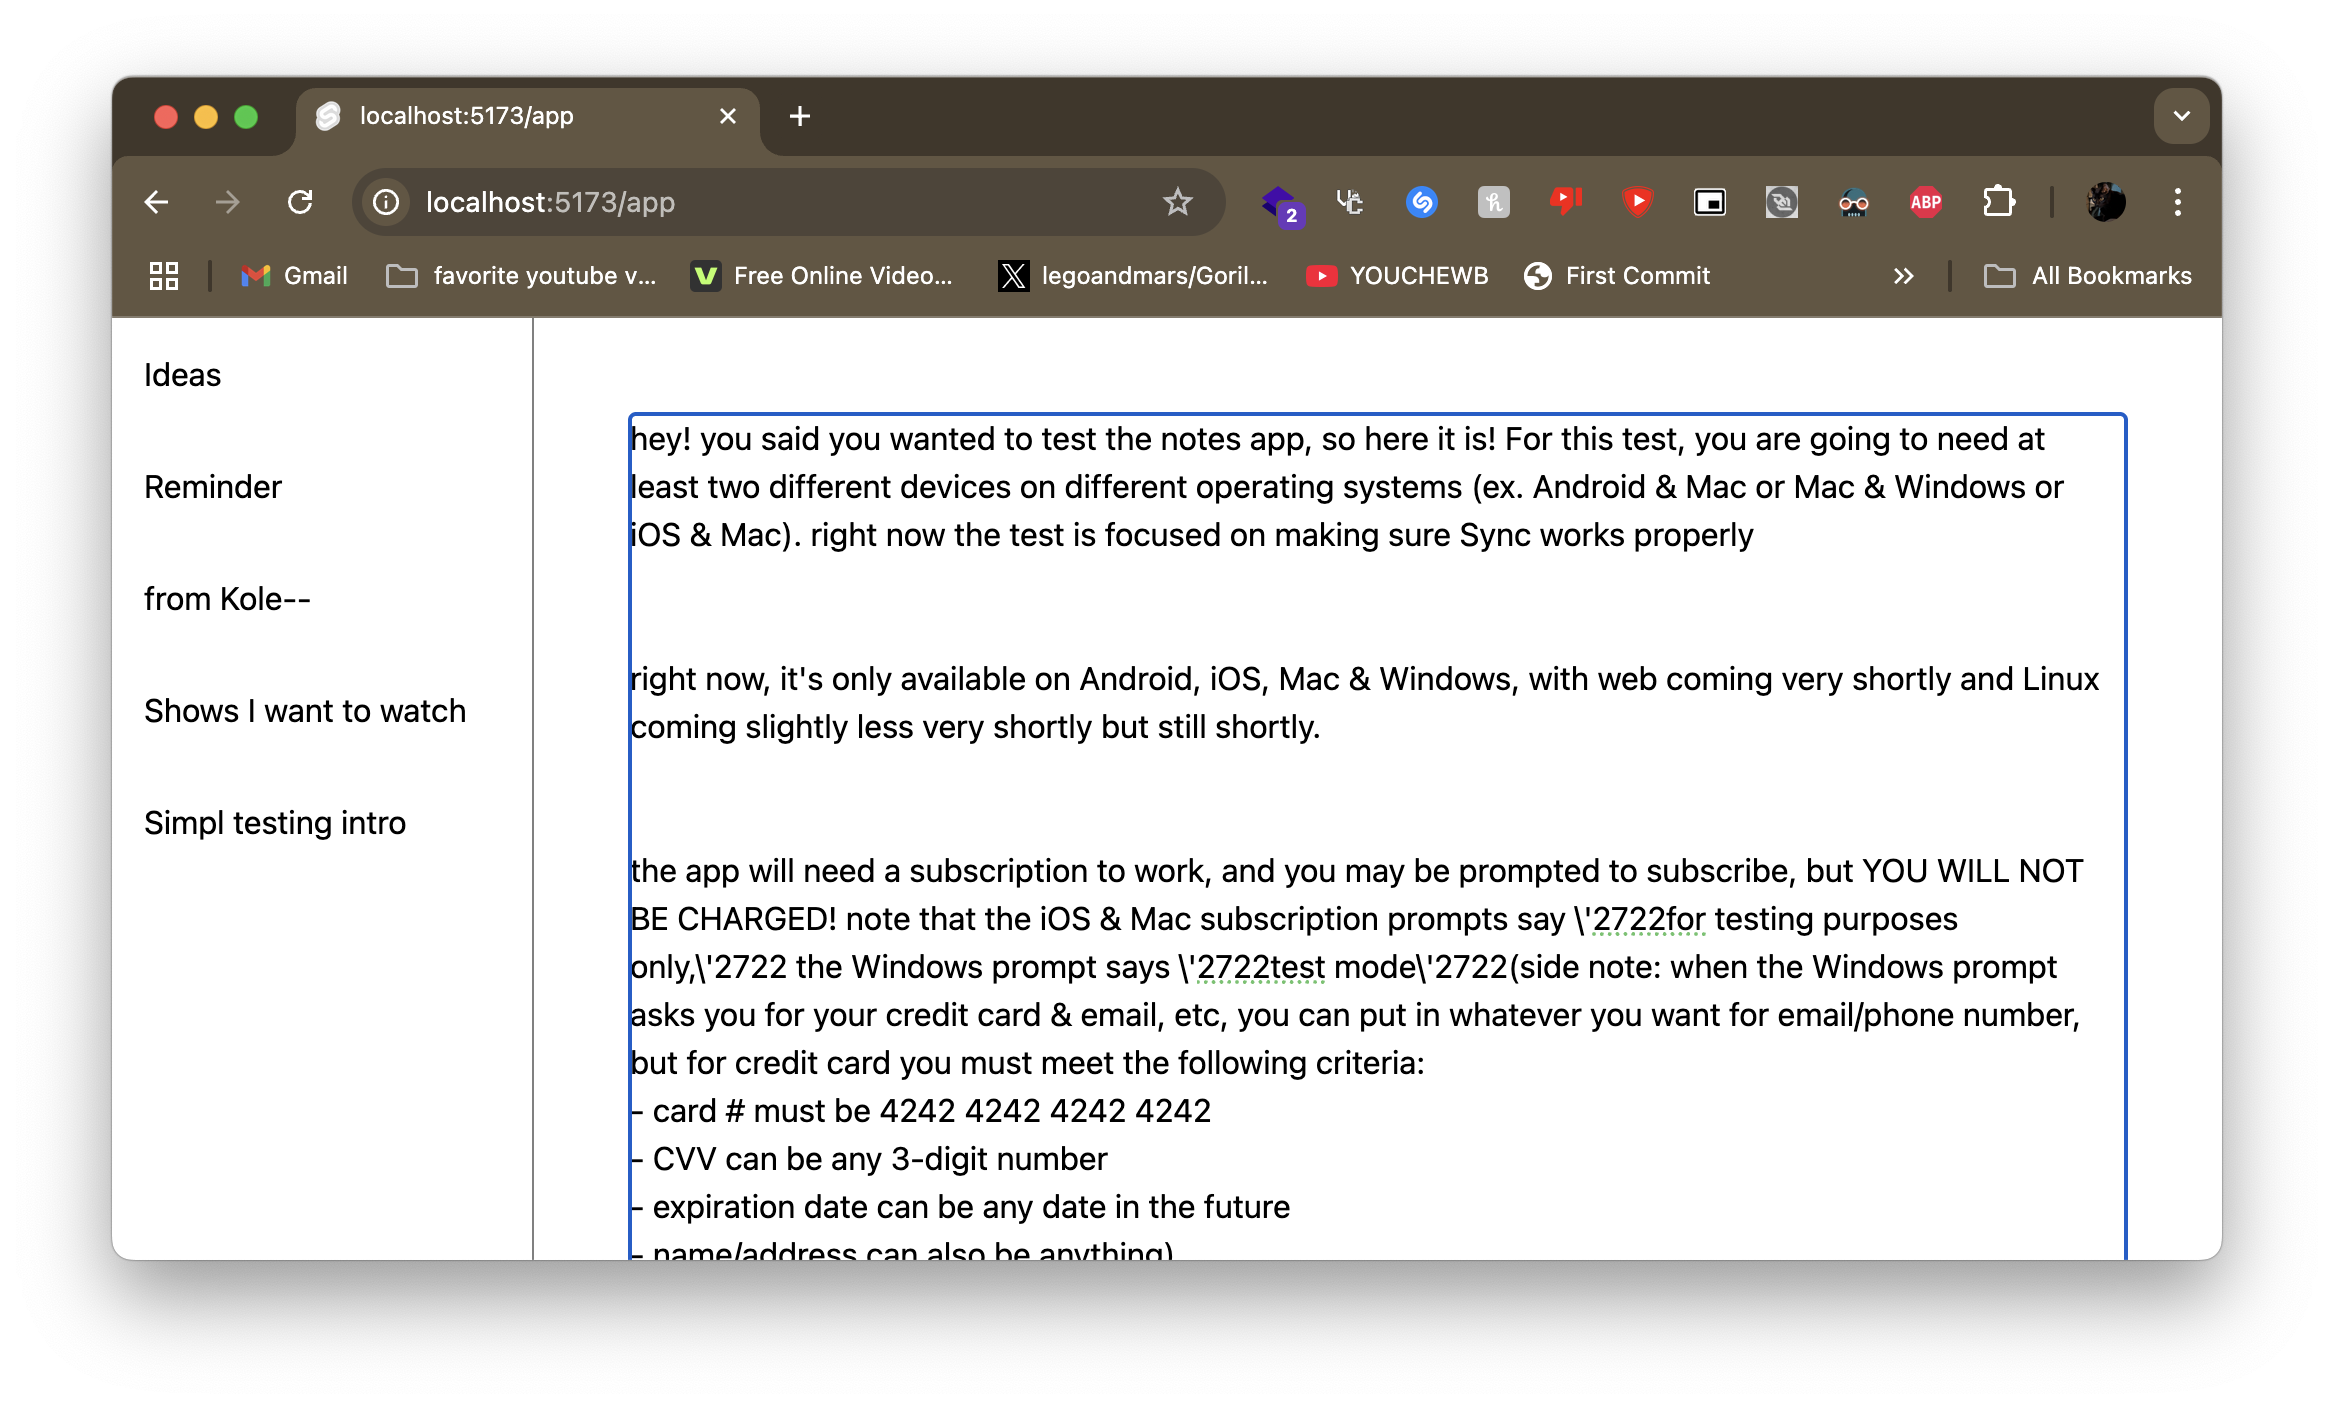This screenshot has height=1408, width=2334.
Task: Open the extensions puzzle-piece manager
Action: [2000, 201]
